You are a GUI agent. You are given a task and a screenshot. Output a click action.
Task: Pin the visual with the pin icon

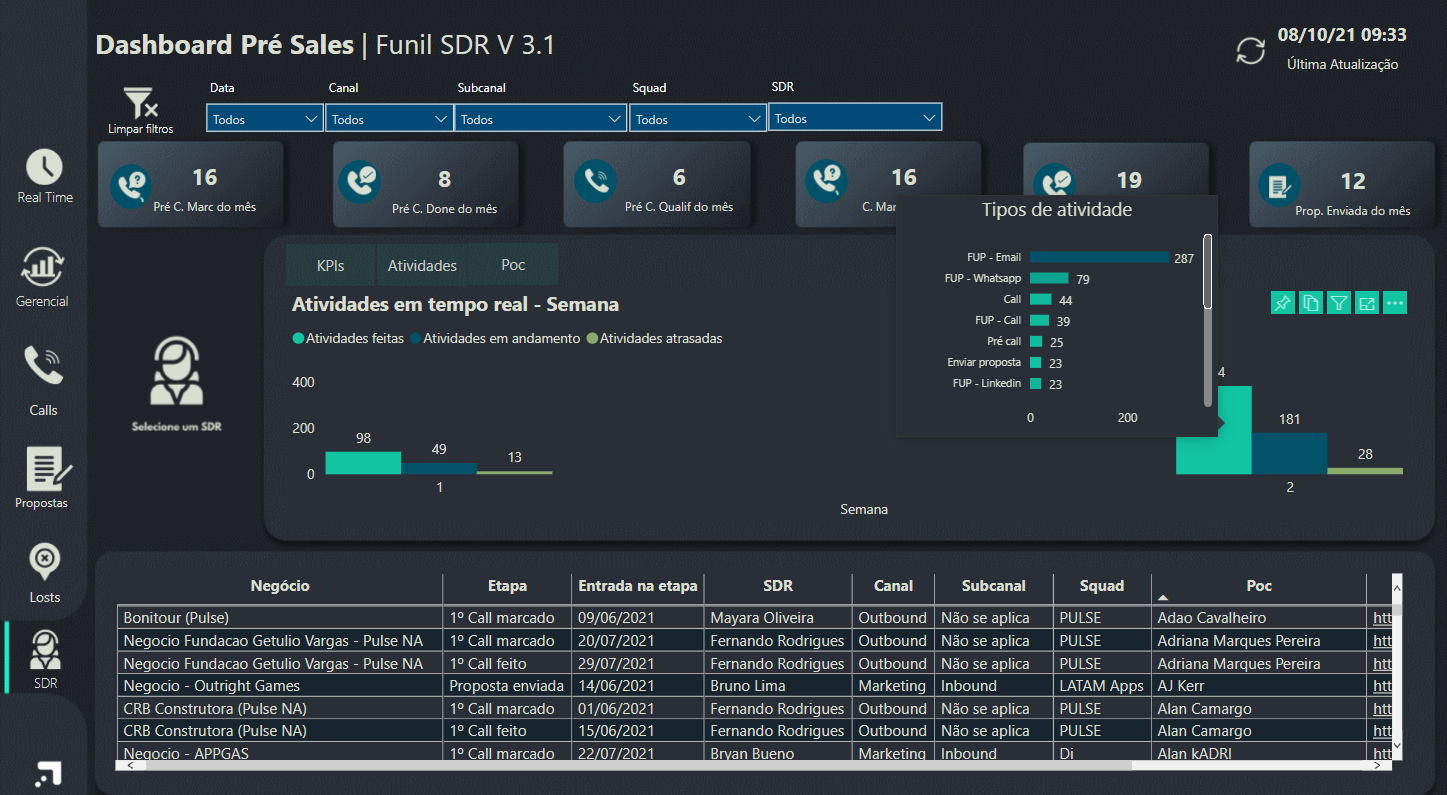click(1282, 303)
